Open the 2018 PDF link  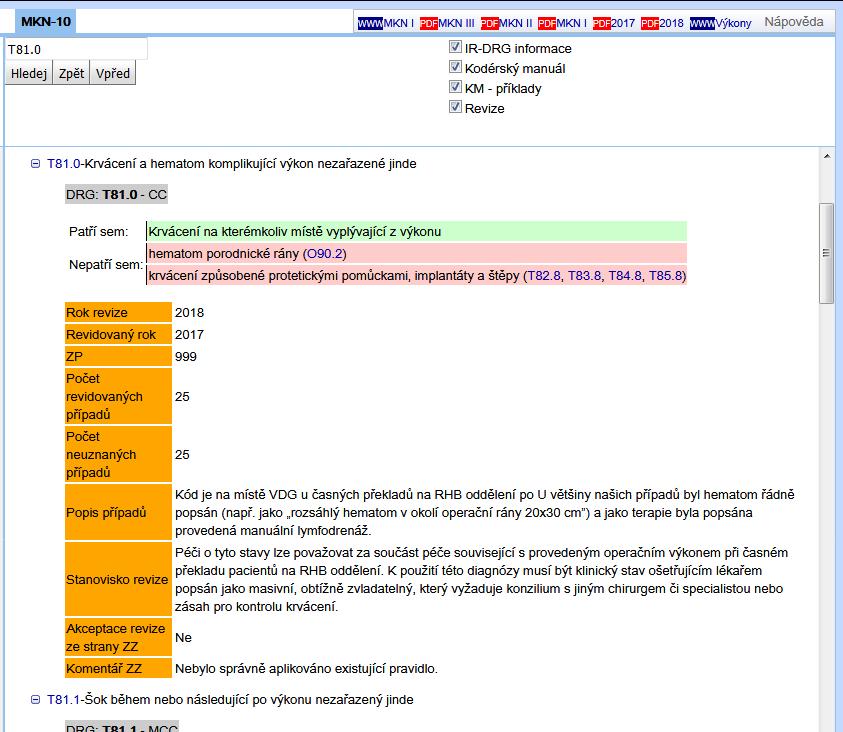[x=671, y=24]
